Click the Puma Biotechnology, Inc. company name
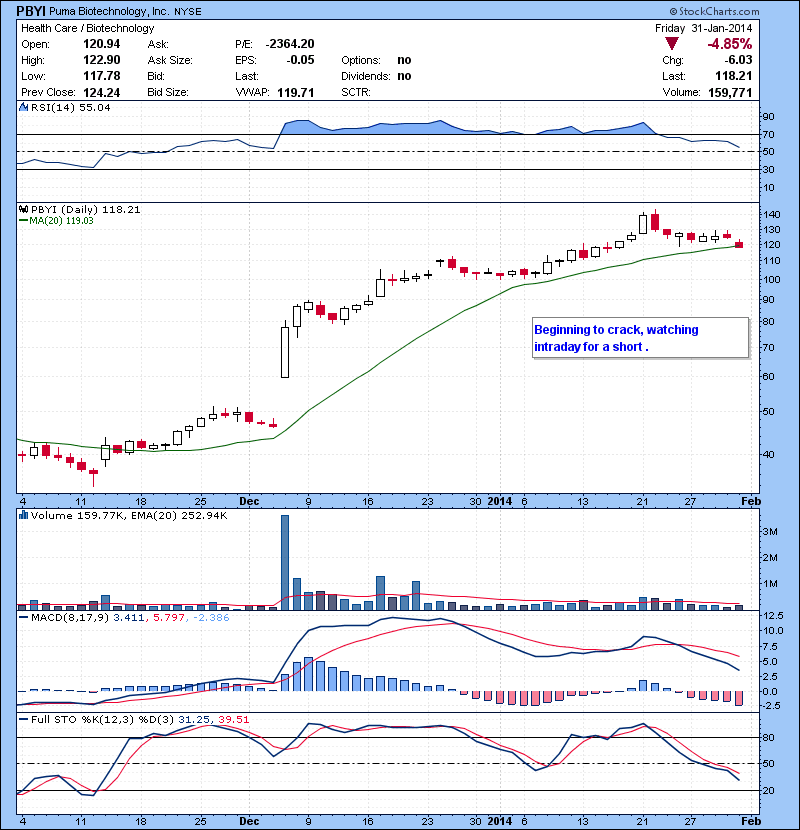 110,11
